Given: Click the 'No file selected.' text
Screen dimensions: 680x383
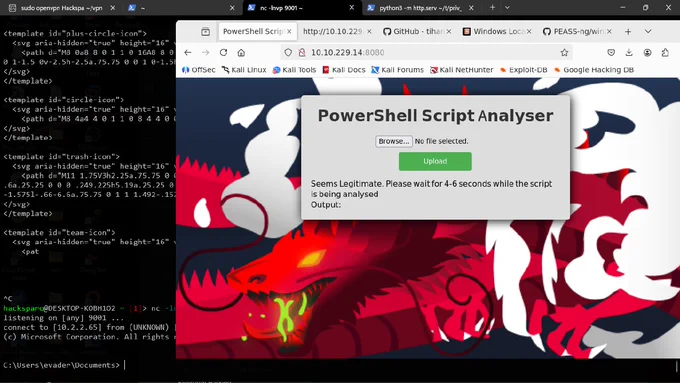Looking at the screenshot, I should tap(441, 141).
